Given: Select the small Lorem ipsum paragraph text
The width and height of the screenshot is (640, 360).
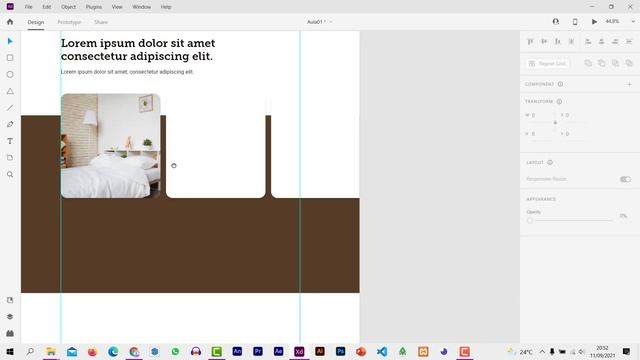Looking at the screenshot, I should [127, 72].
